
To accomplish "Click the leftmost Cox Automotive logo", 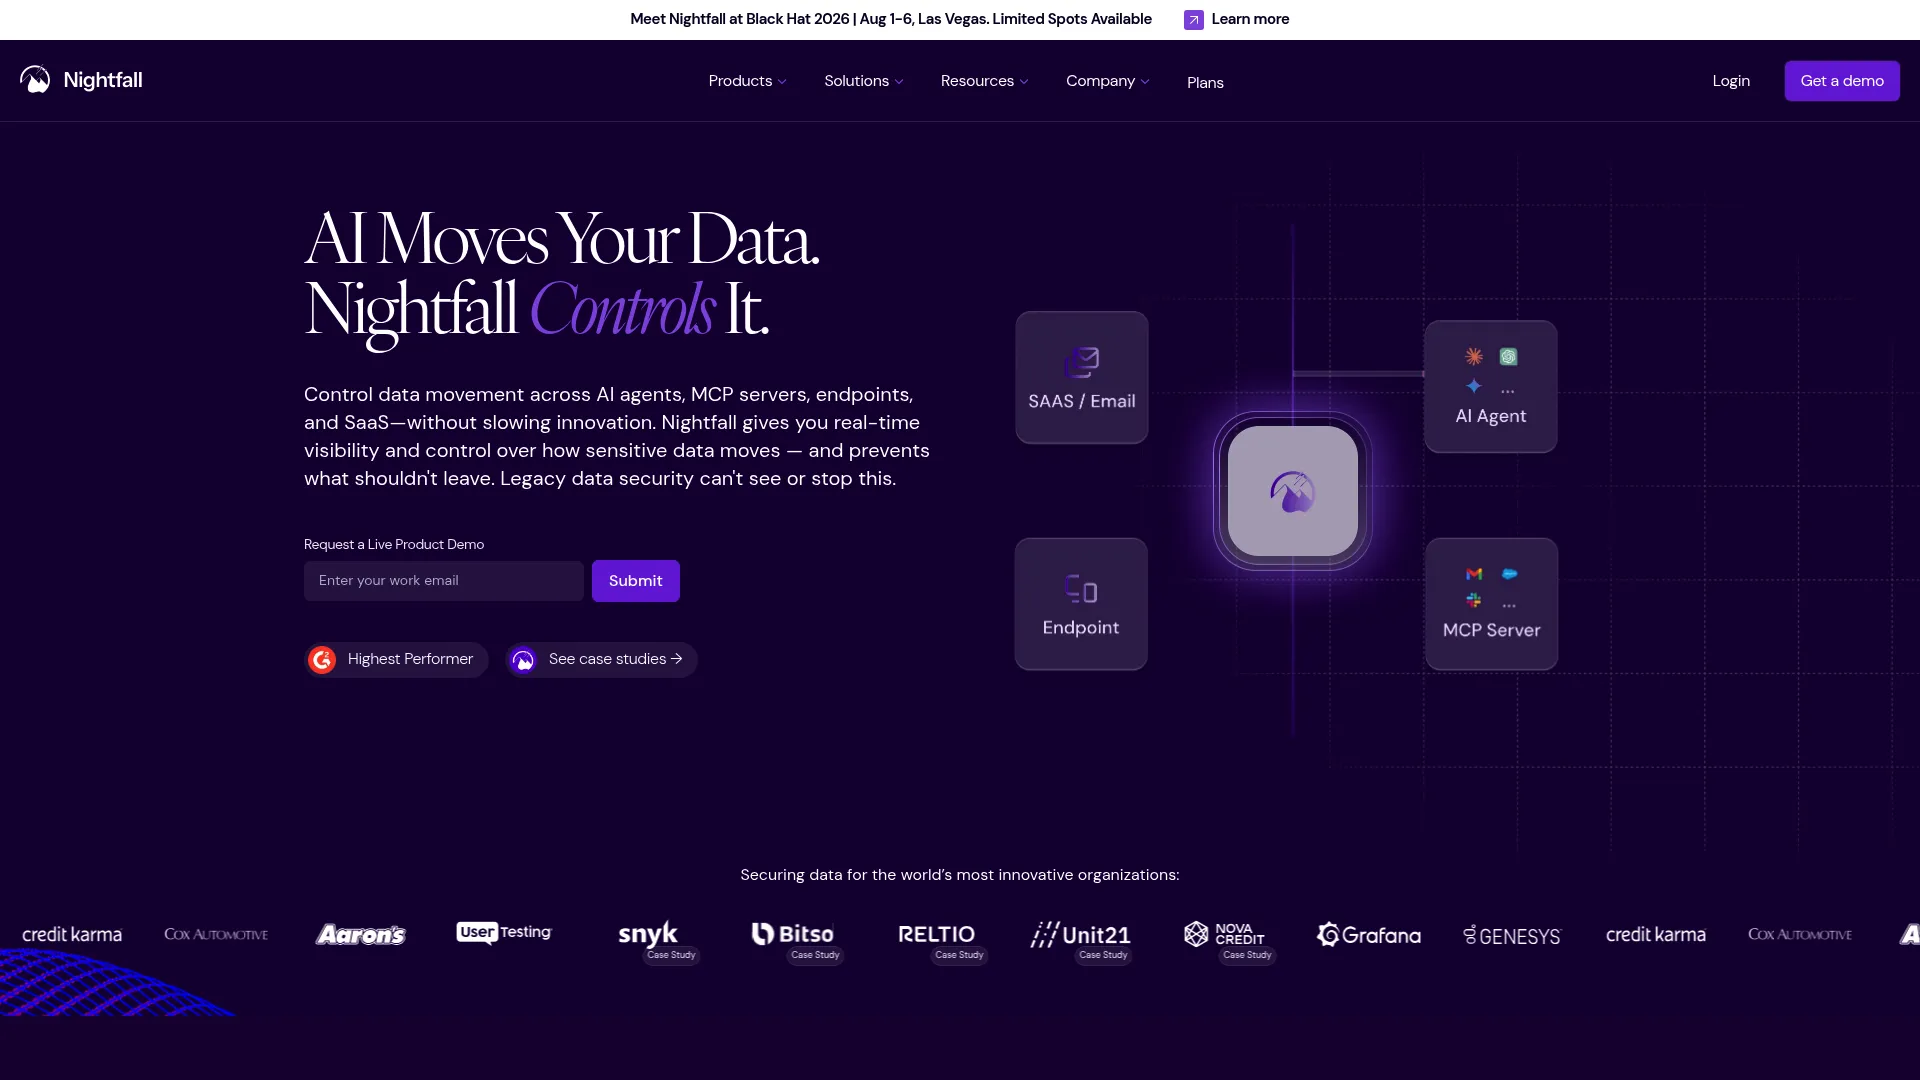I will coord(216,935).
